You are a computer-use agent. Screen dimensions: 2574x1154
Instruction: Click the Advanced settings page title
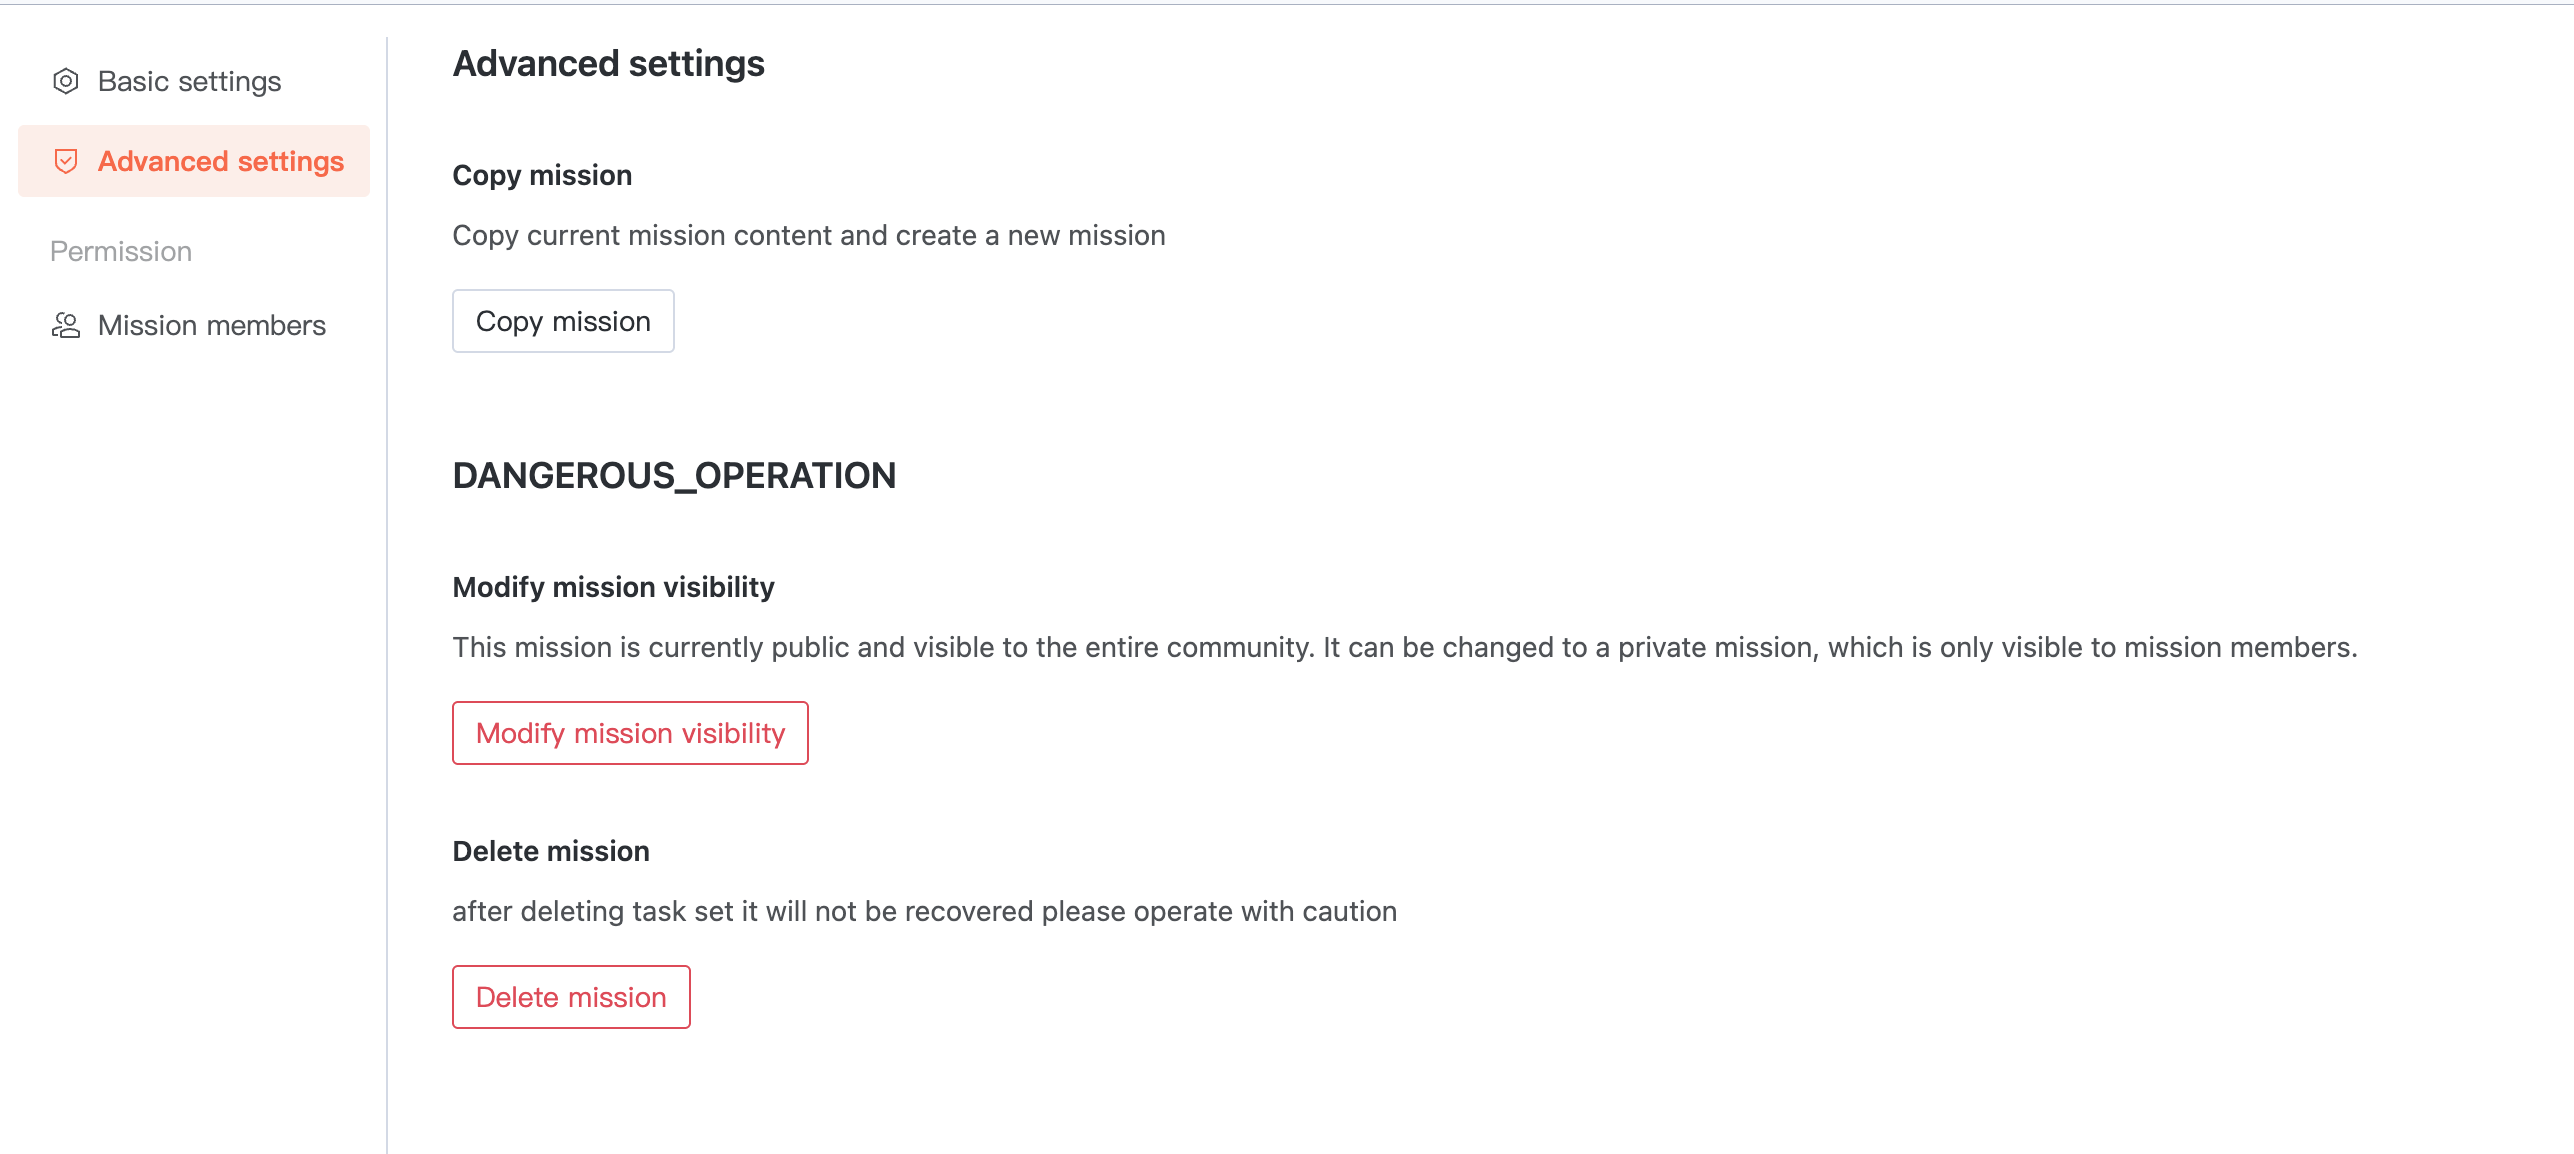click(x=608, y=64)
